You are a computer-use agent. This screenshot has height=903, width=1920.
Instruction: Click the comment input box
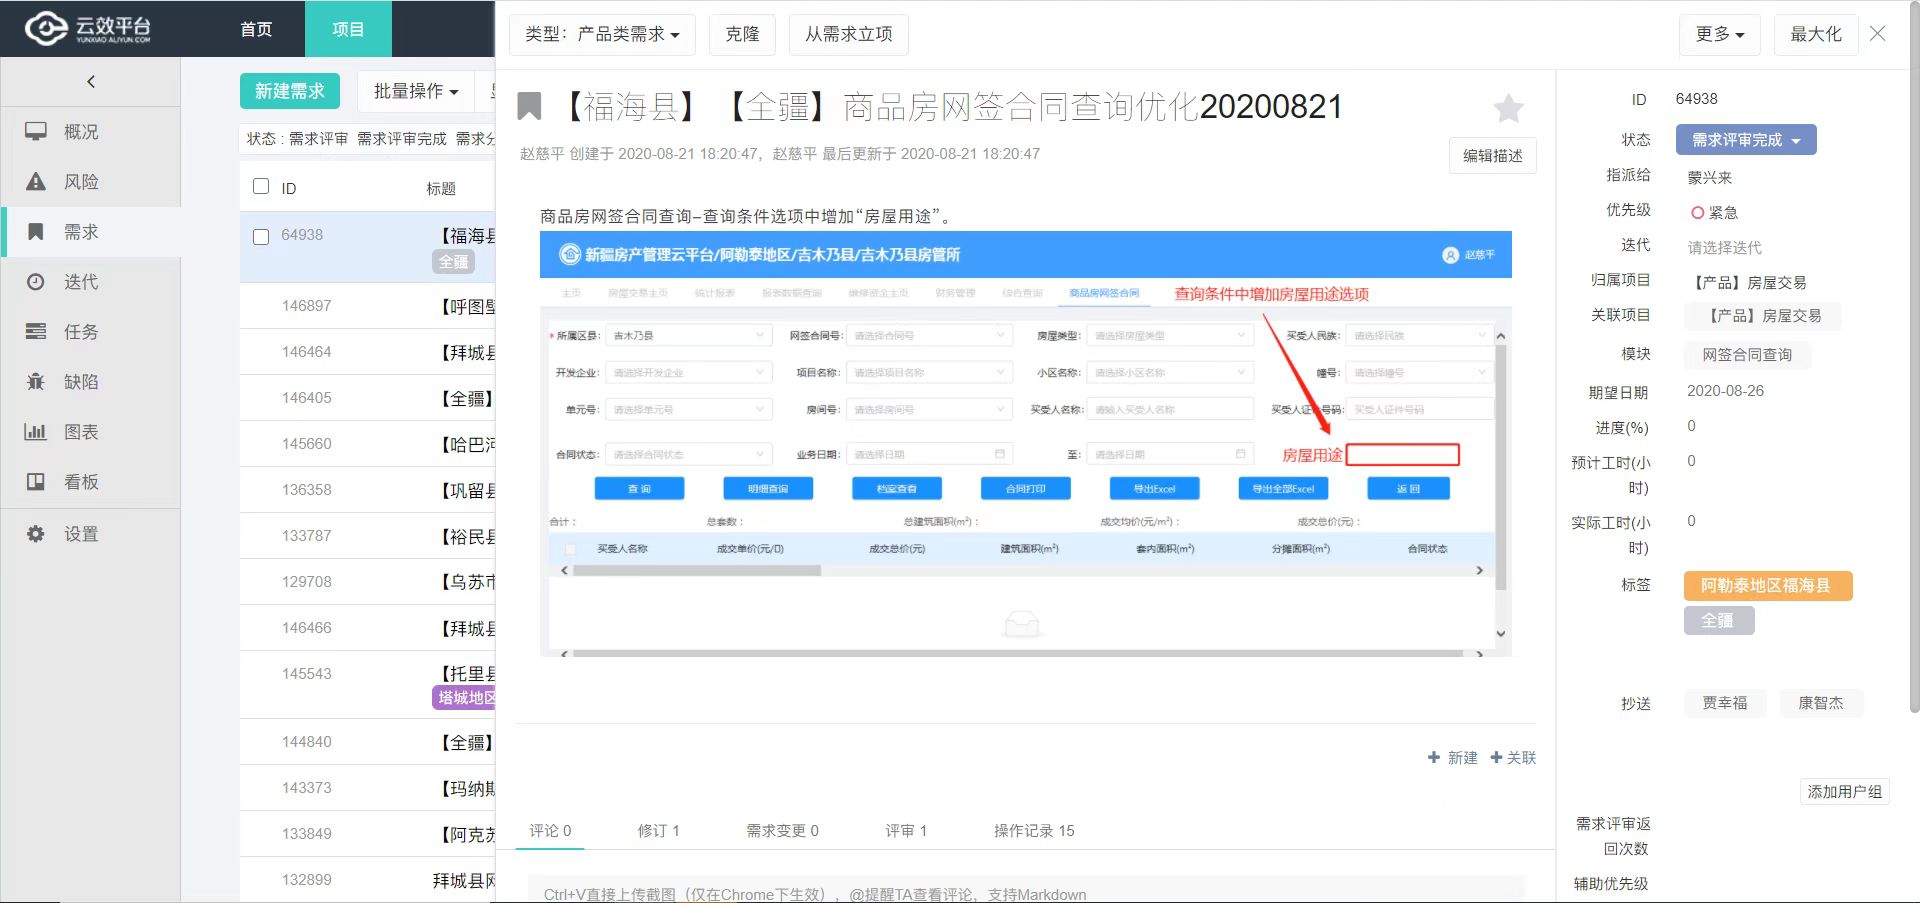point(1026,889)
